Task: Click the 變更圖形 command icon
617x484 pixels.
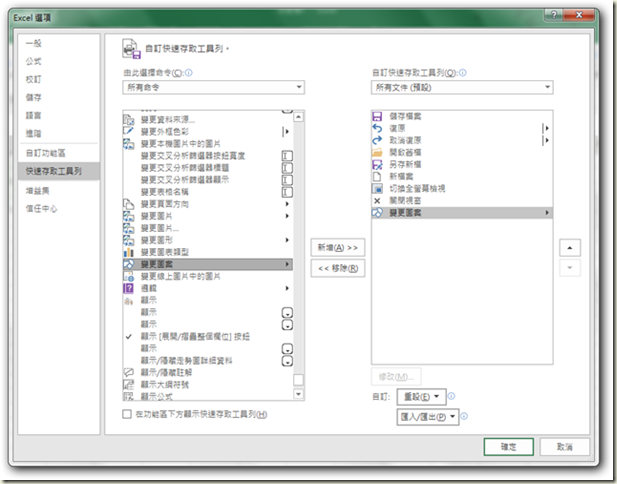Action: [129, 240]
